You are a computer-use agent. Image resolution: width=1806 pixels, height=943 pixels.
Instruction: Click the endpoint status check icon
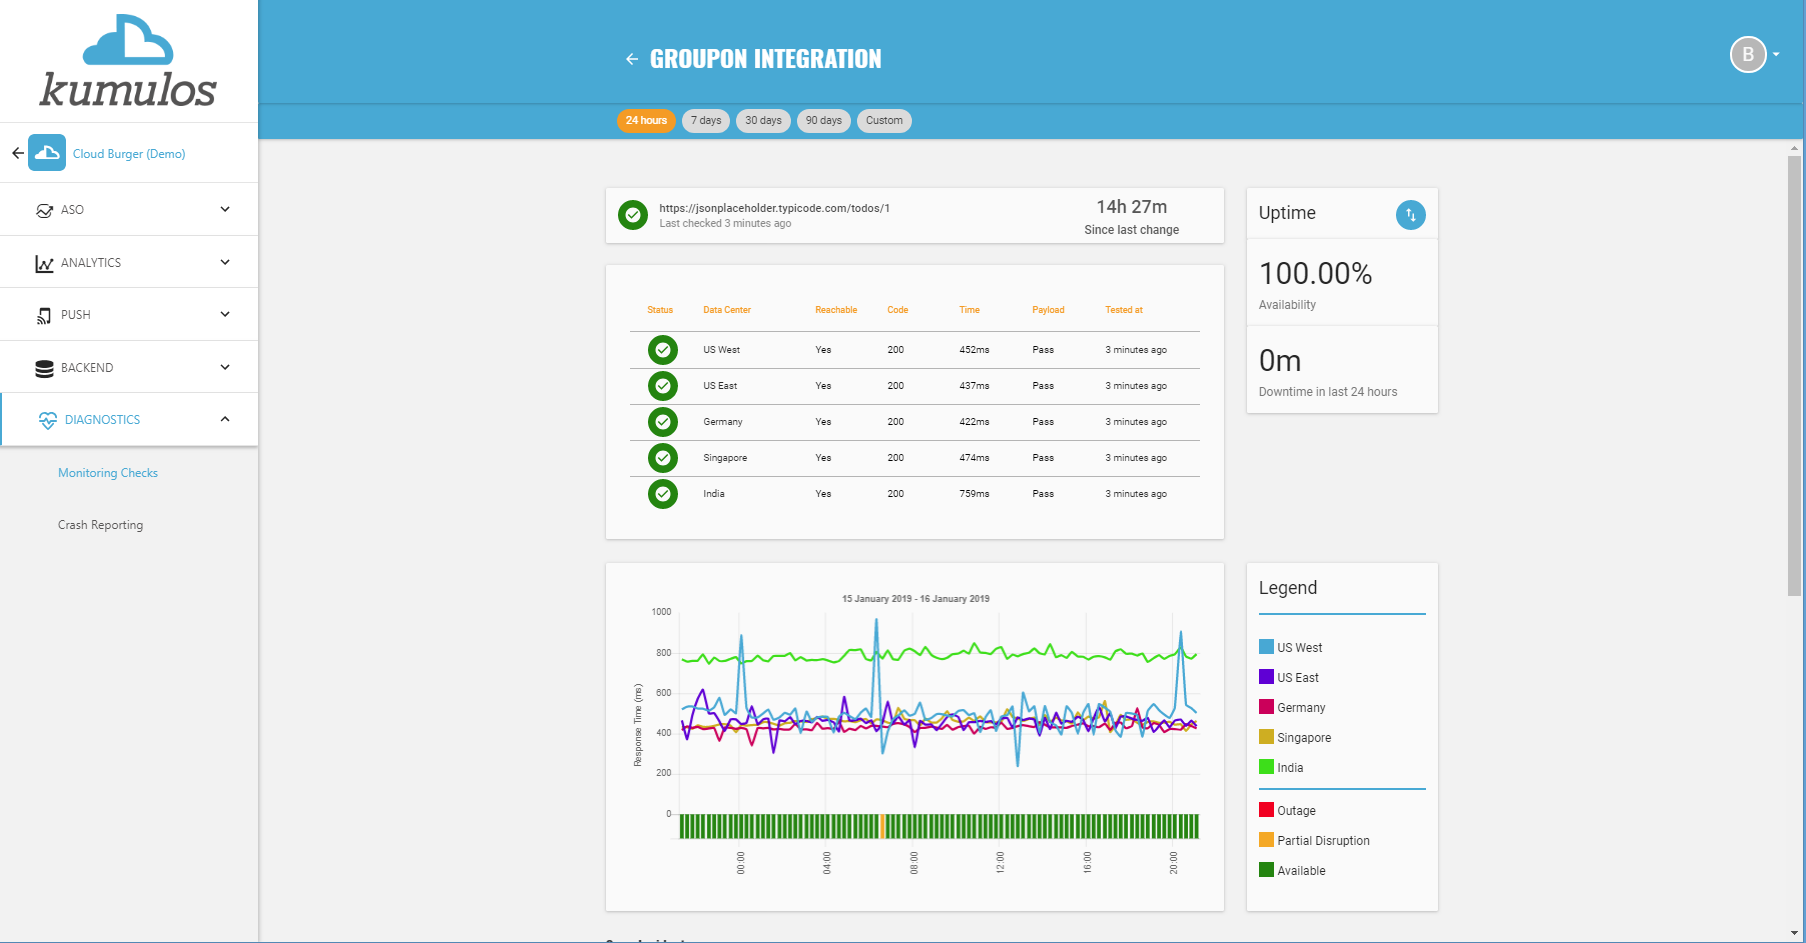633,215
